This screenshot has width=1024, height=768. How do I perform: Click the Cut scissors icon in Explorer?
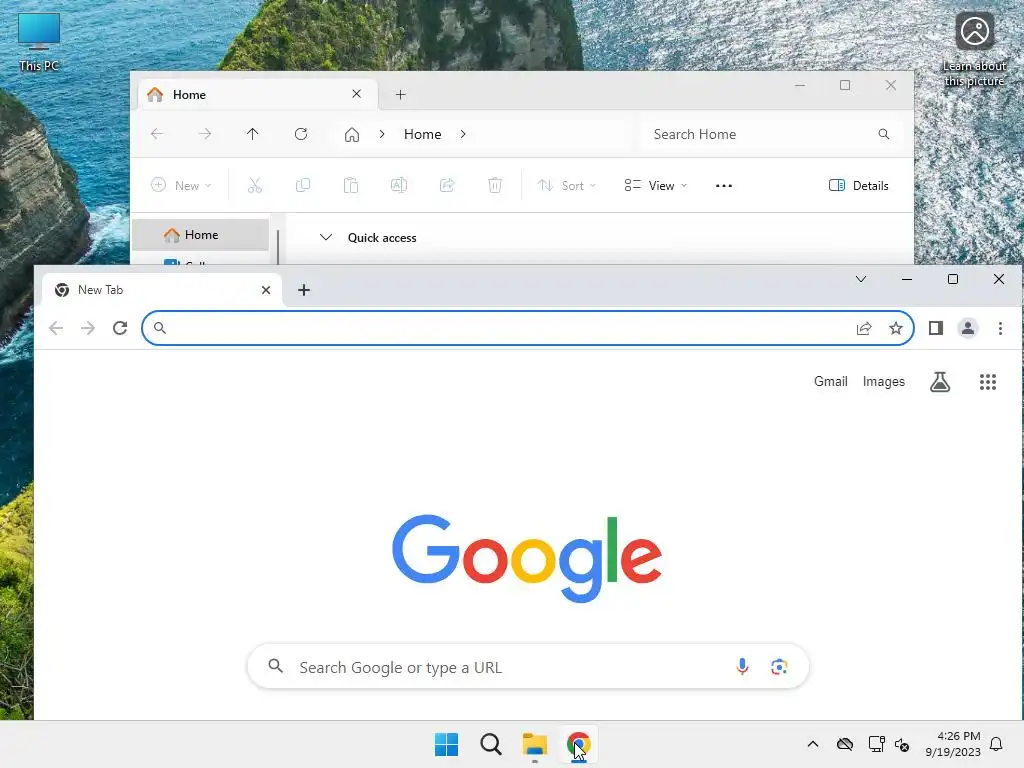tap(255, 185)
